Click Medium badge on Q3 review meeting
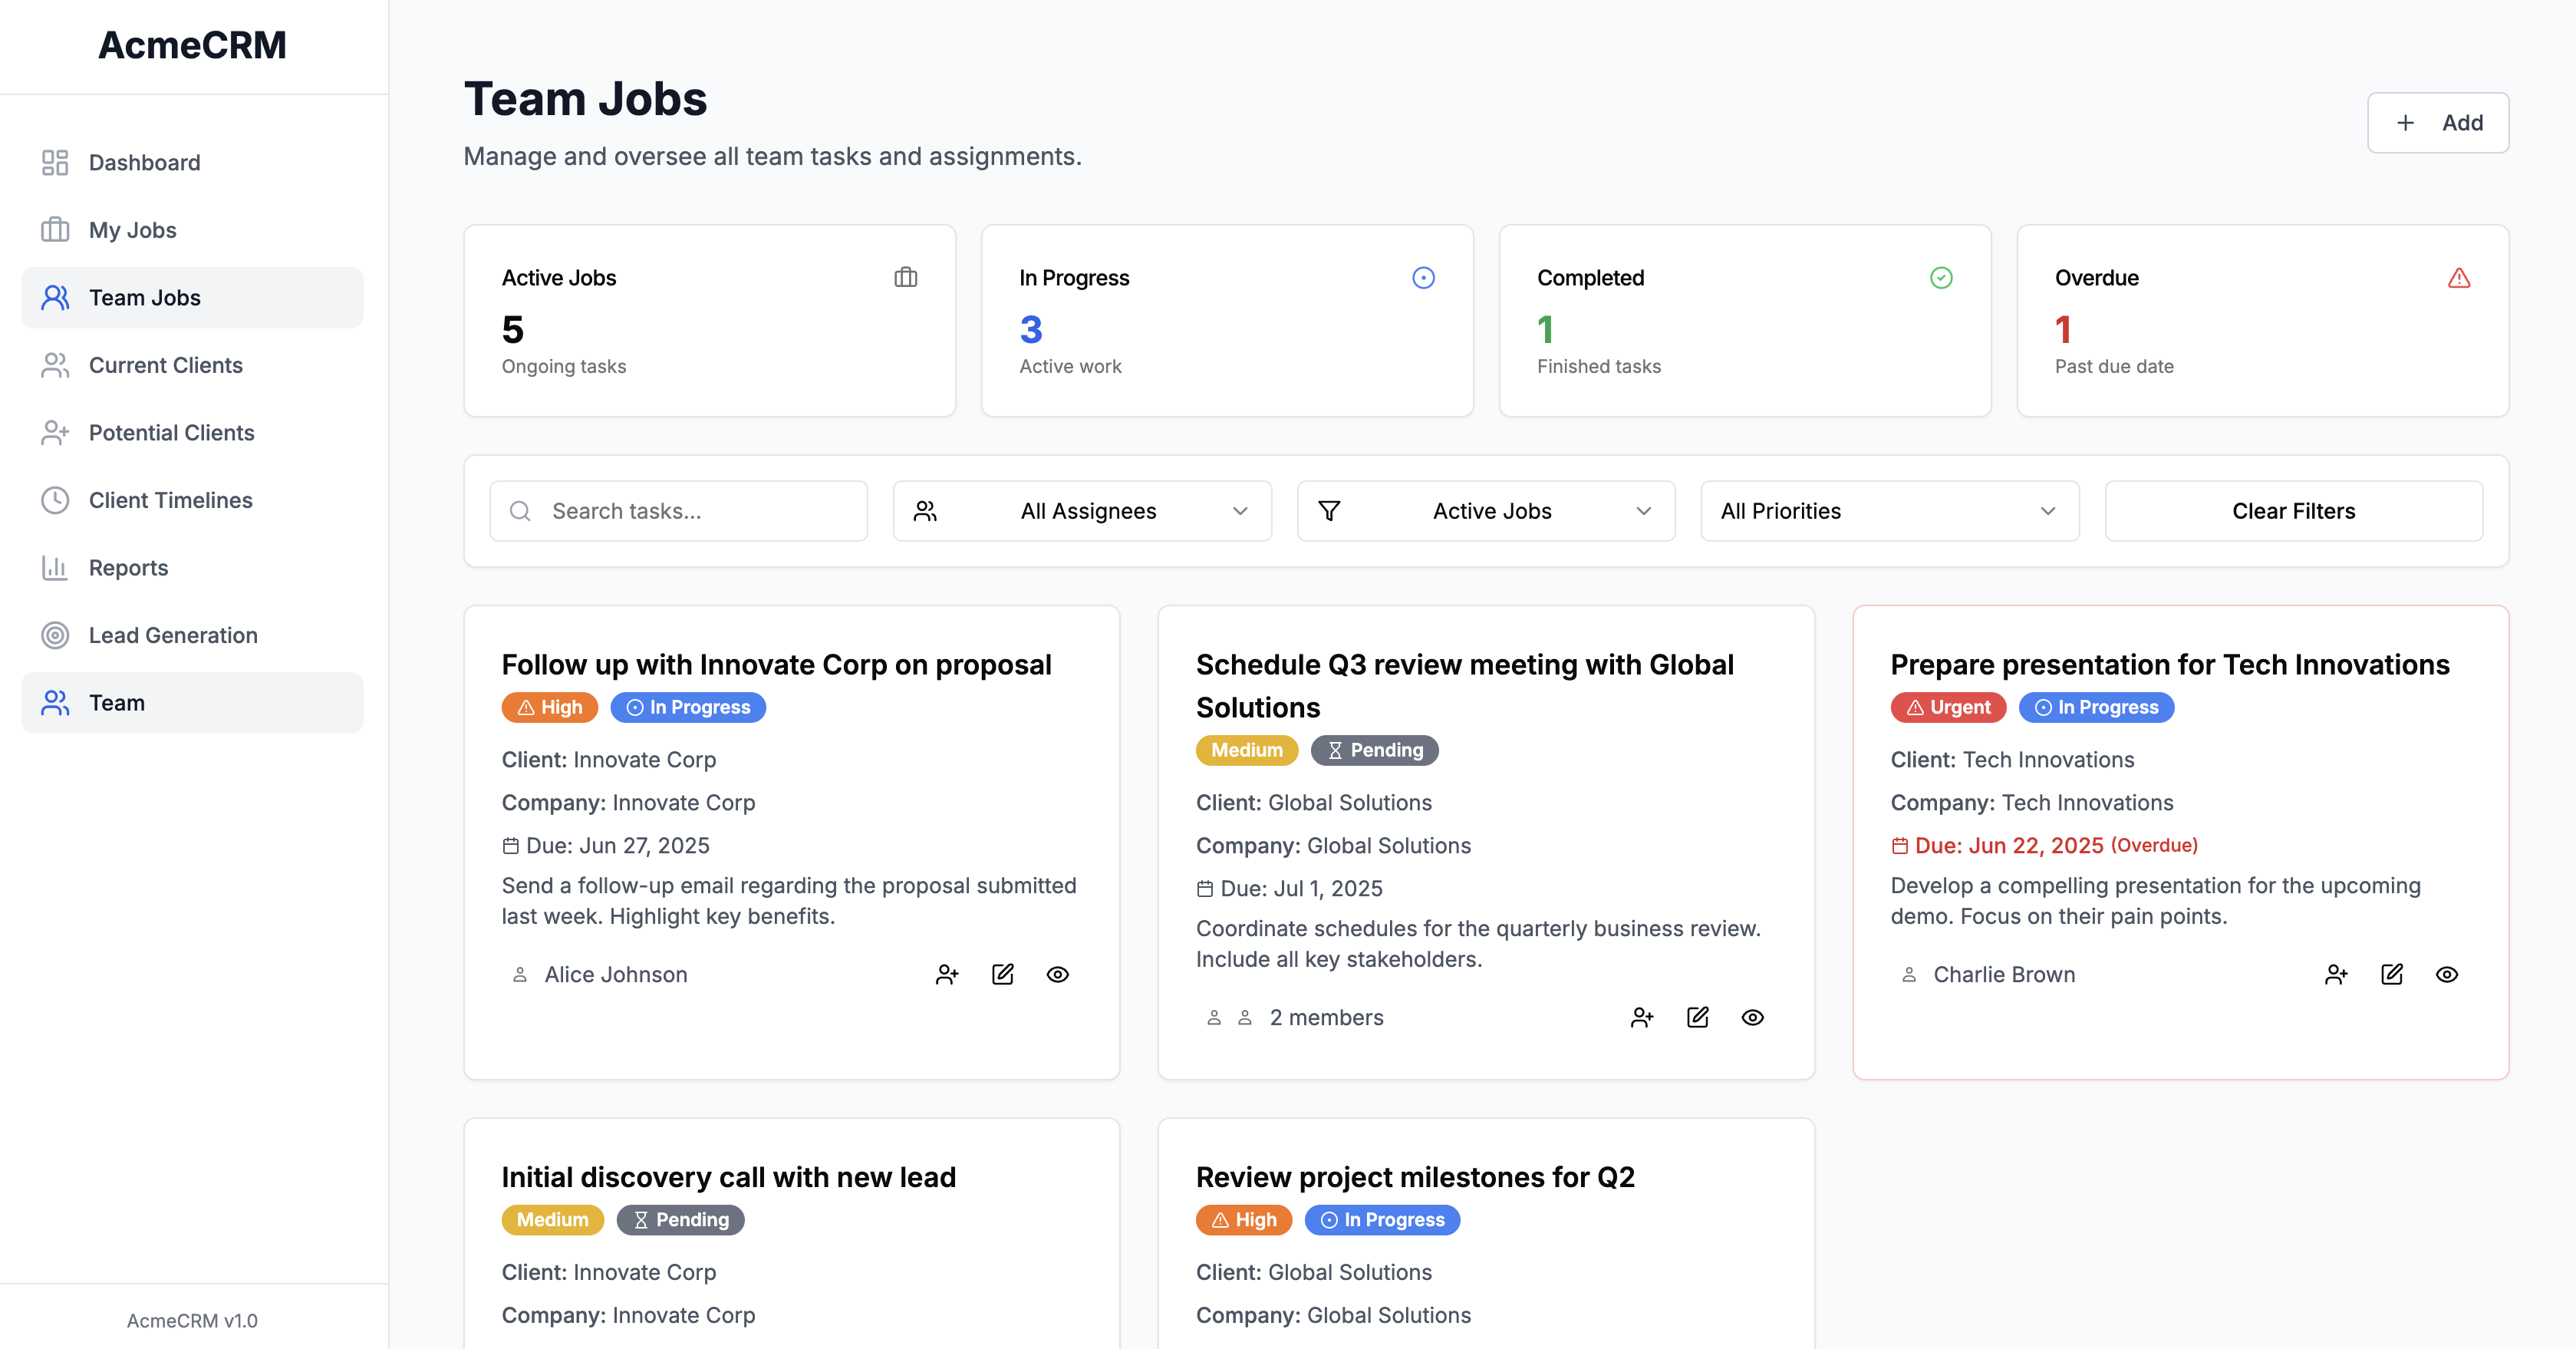 click(x=1246, y=750)
